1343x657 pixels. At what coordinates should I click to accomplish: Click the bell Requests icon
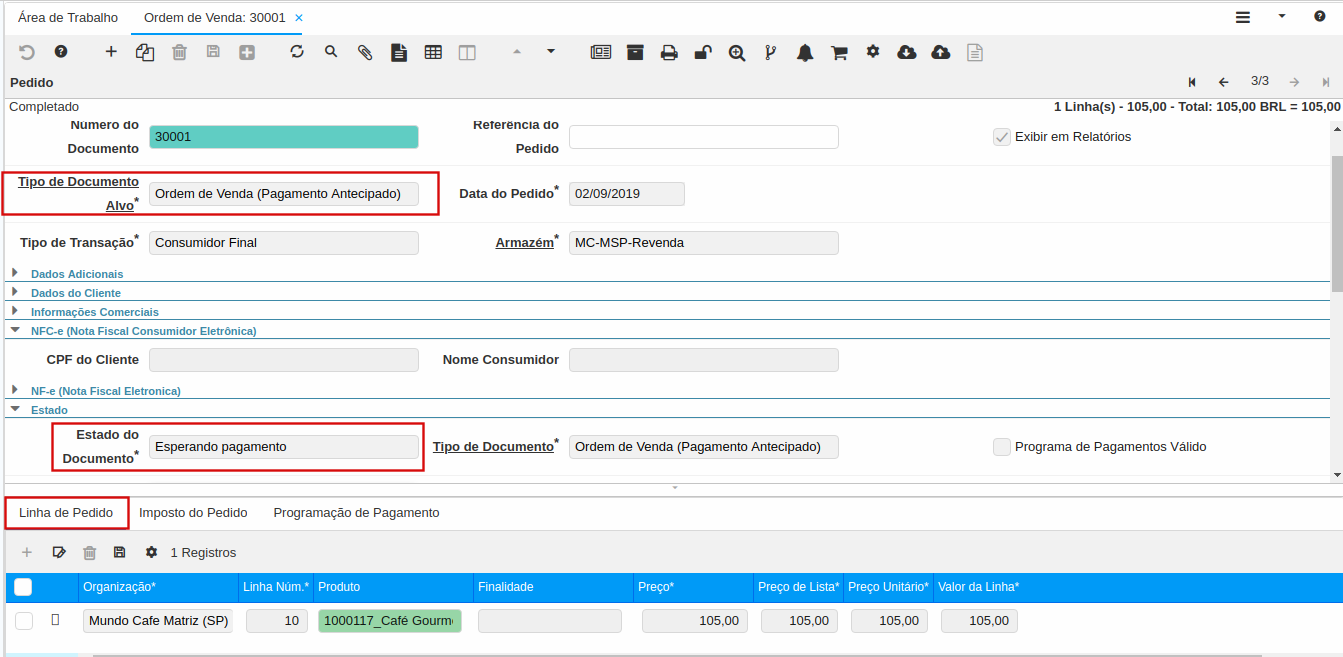point(805,53)
